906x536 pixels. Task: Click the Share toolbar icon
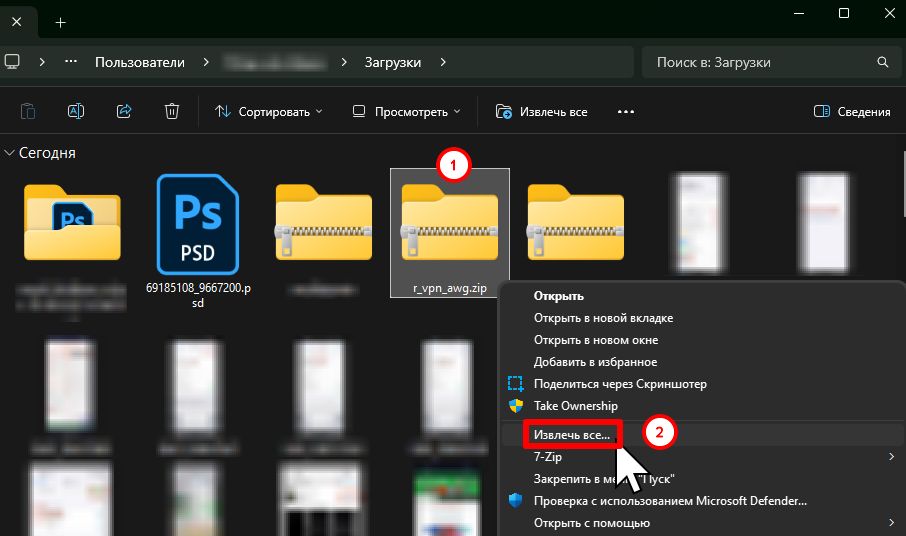(x=124, y=111)
